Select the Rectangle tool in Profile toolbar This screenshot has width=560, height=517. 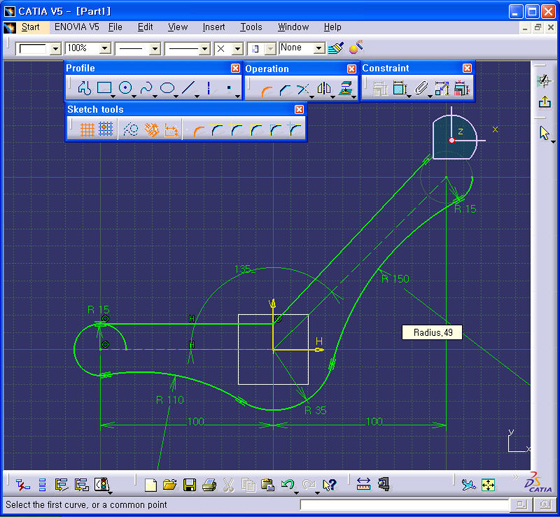(104, 88)
